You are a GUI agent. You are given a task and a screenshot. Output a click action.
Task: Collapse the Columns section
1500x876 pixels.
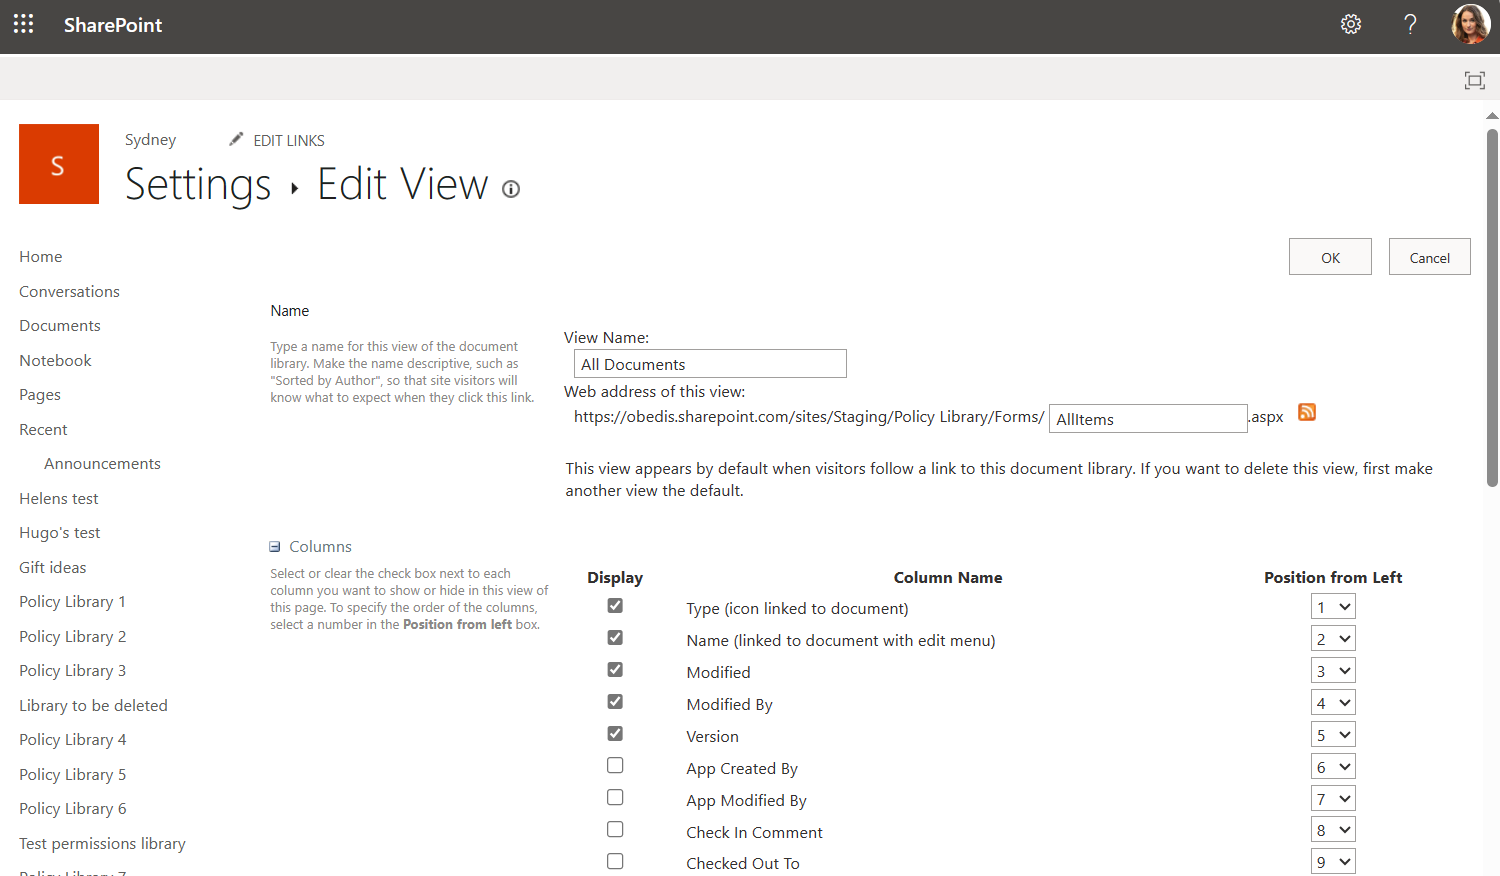click(275, 547)
